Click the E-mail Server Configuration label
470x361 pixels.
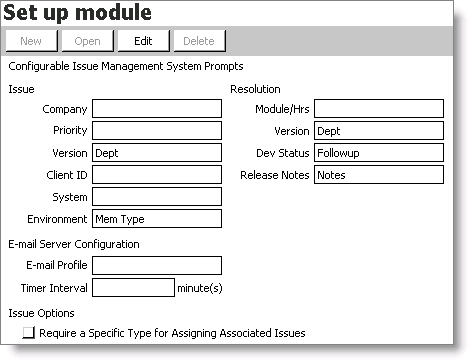[x=74, y=244]
